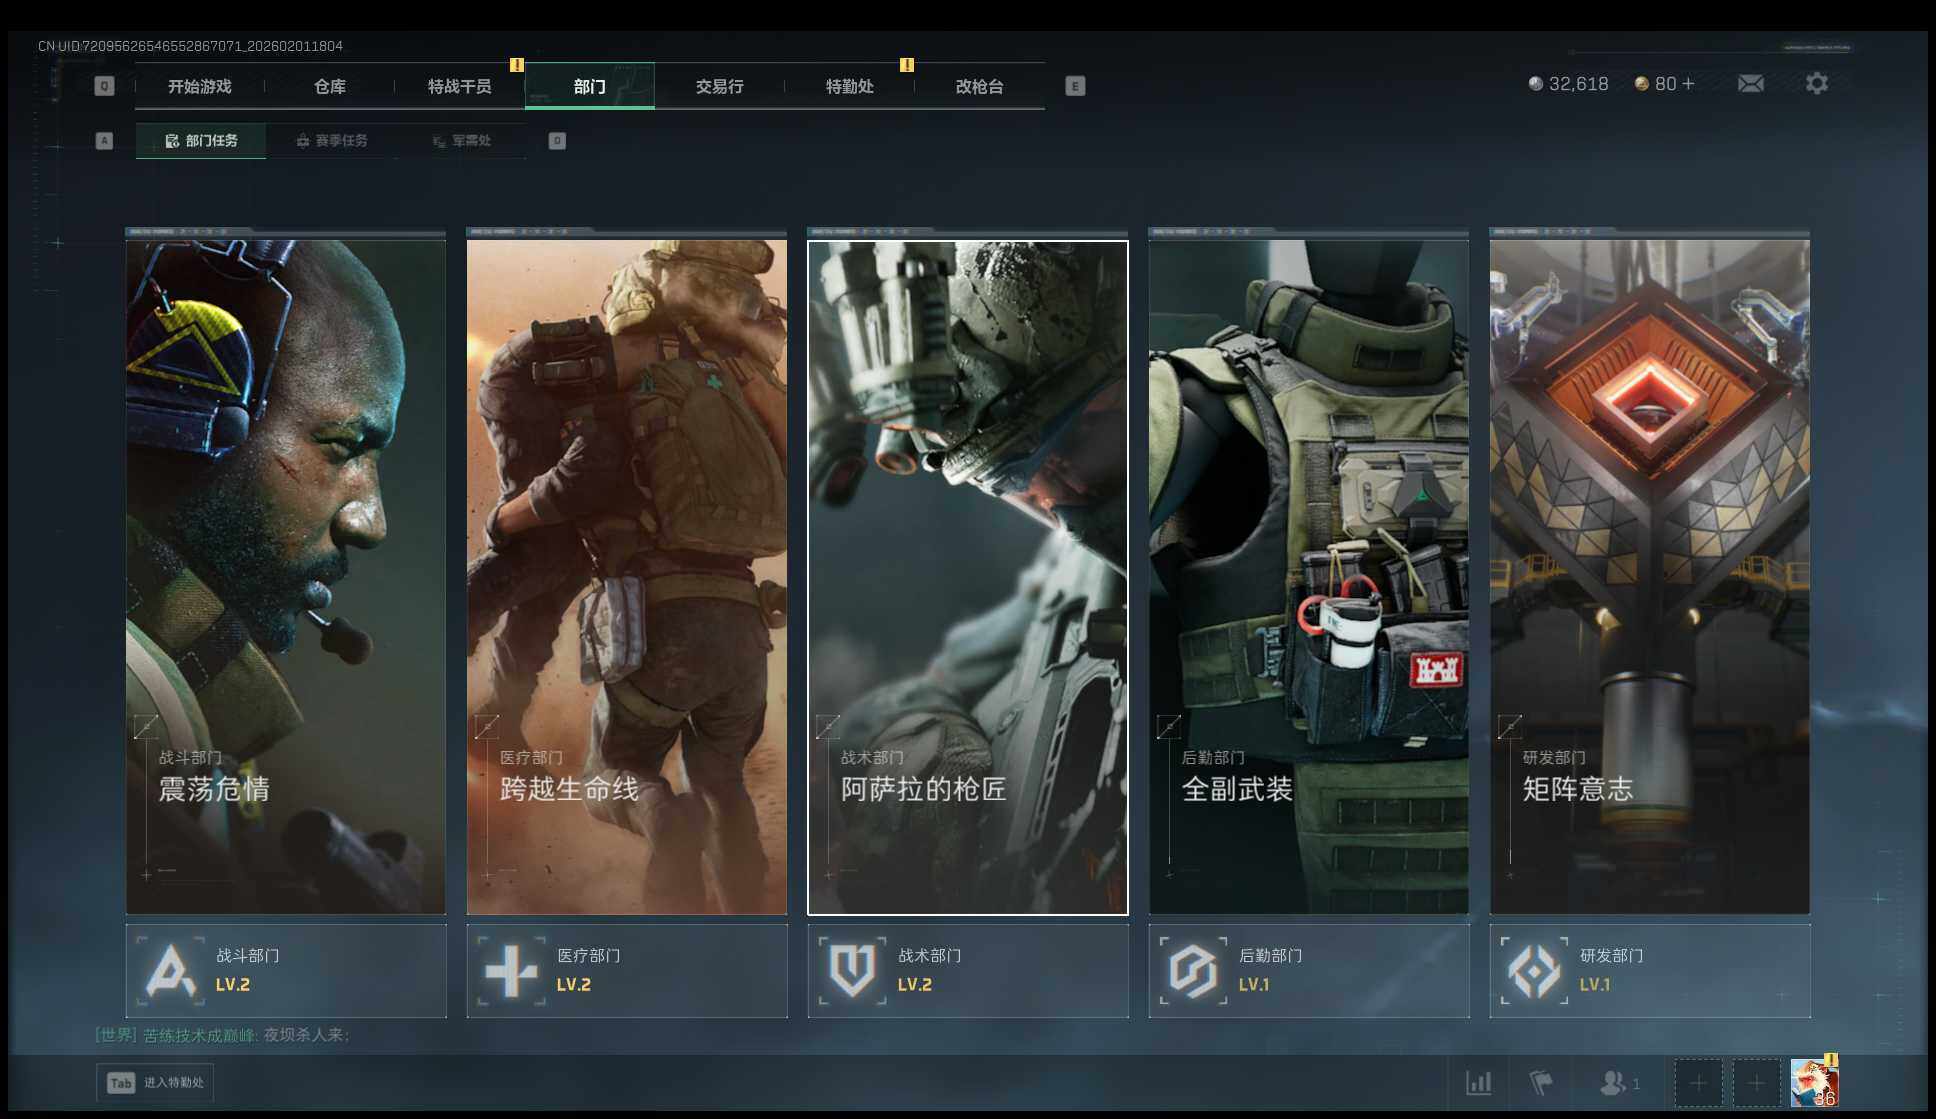Click the 研发部门 diamond icon
The width and height of the screenshot is (1936, 1119).
1534,970
